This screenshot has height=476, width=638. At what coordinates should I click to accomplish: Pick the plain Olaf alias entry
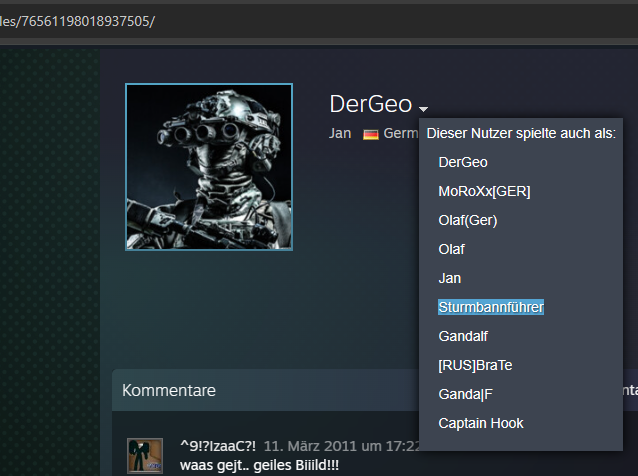[x=451, y=249]
